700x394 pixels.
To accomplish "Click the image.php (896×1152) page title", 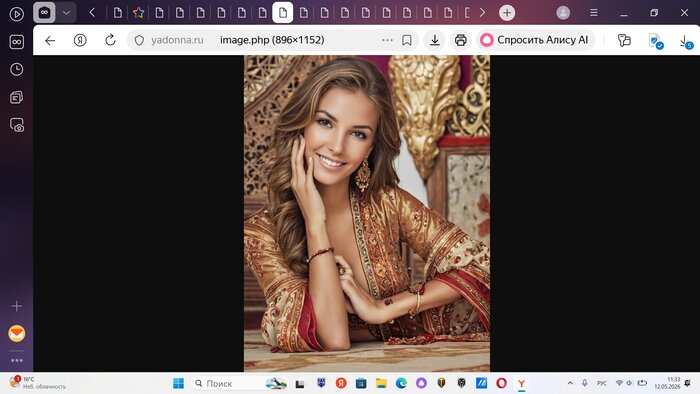I will point(272,40).
